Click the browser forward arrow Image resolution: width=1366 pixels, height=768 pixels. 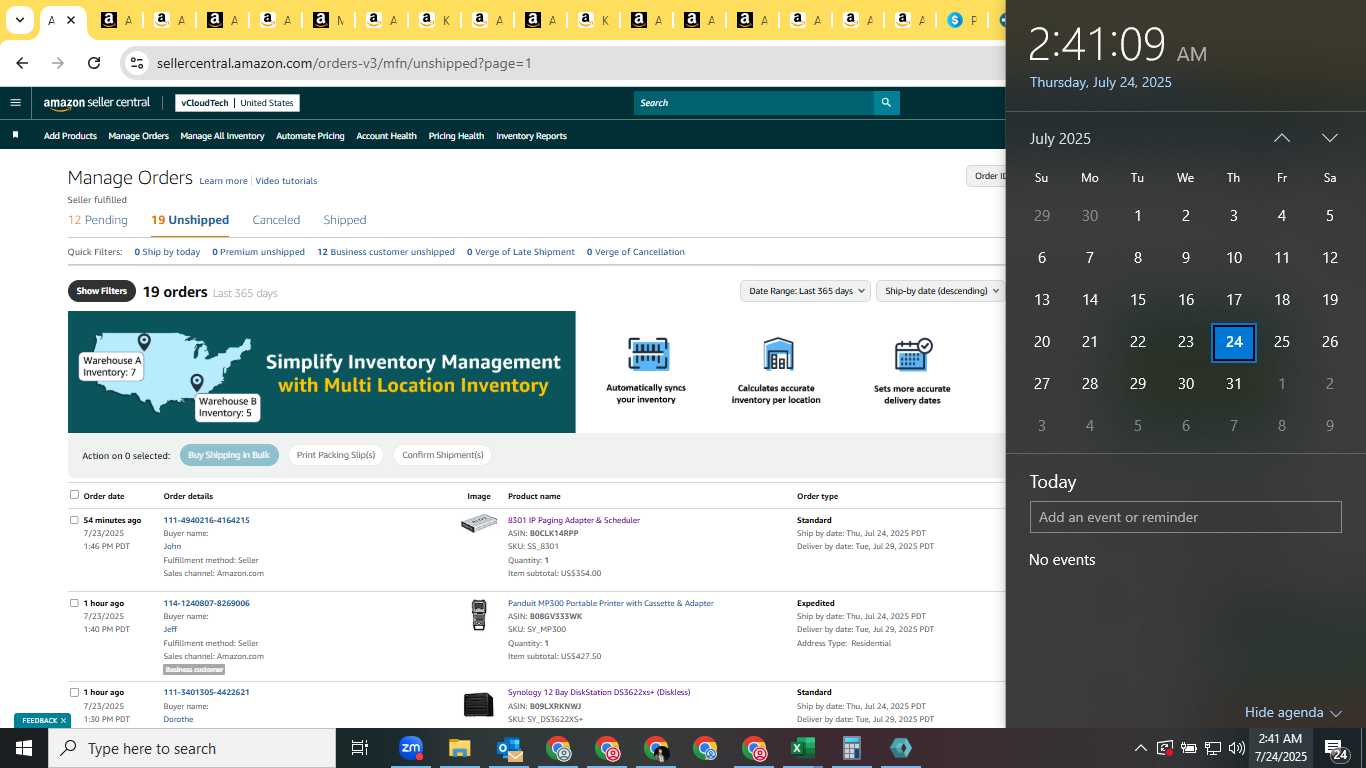click(58, 63)
